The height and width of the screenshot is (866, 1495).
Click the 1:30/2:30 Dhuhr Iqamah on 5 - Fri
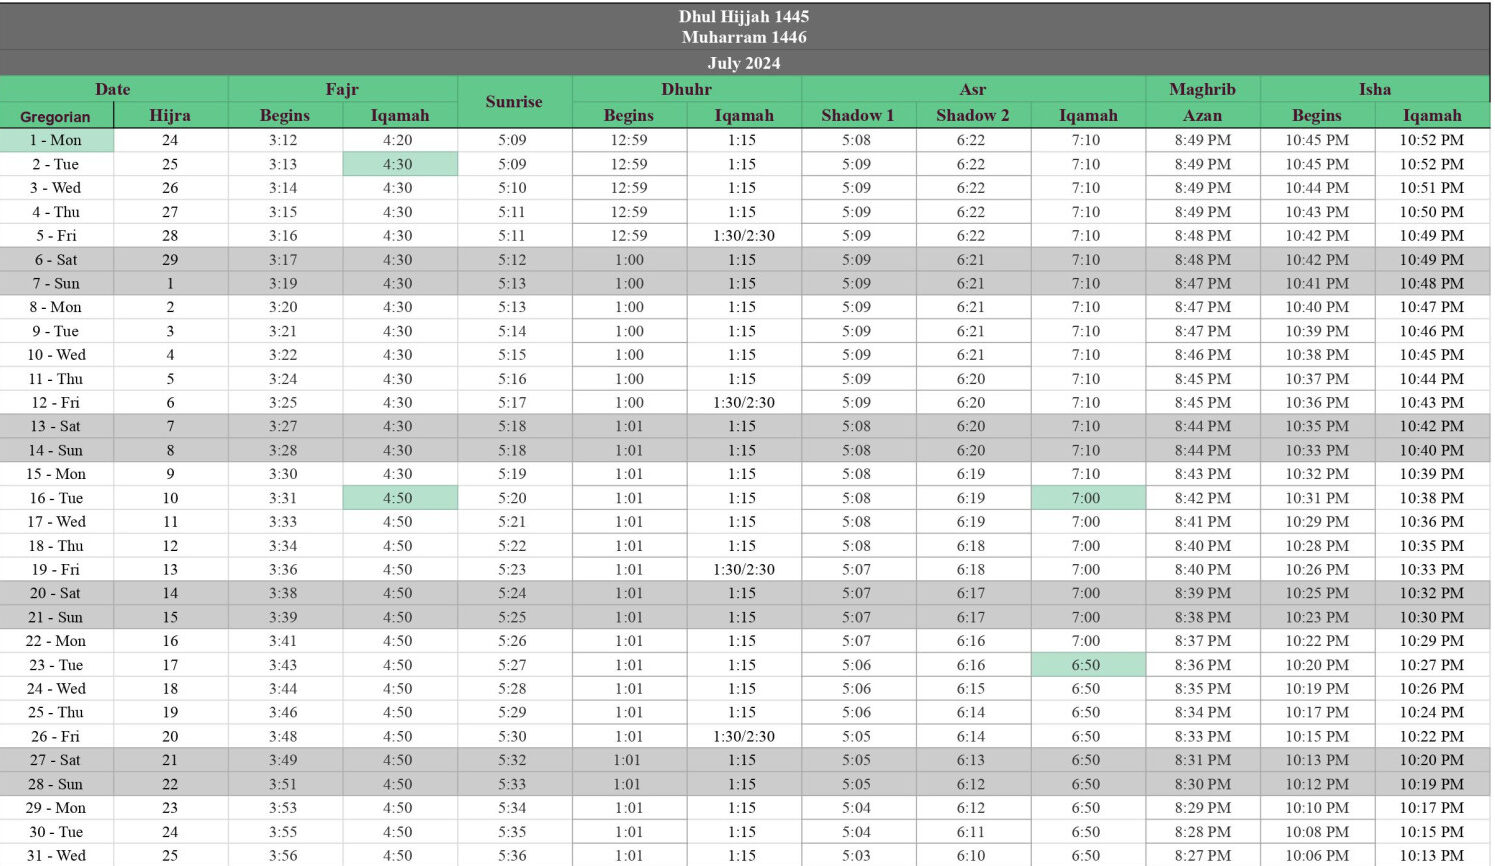744,236
